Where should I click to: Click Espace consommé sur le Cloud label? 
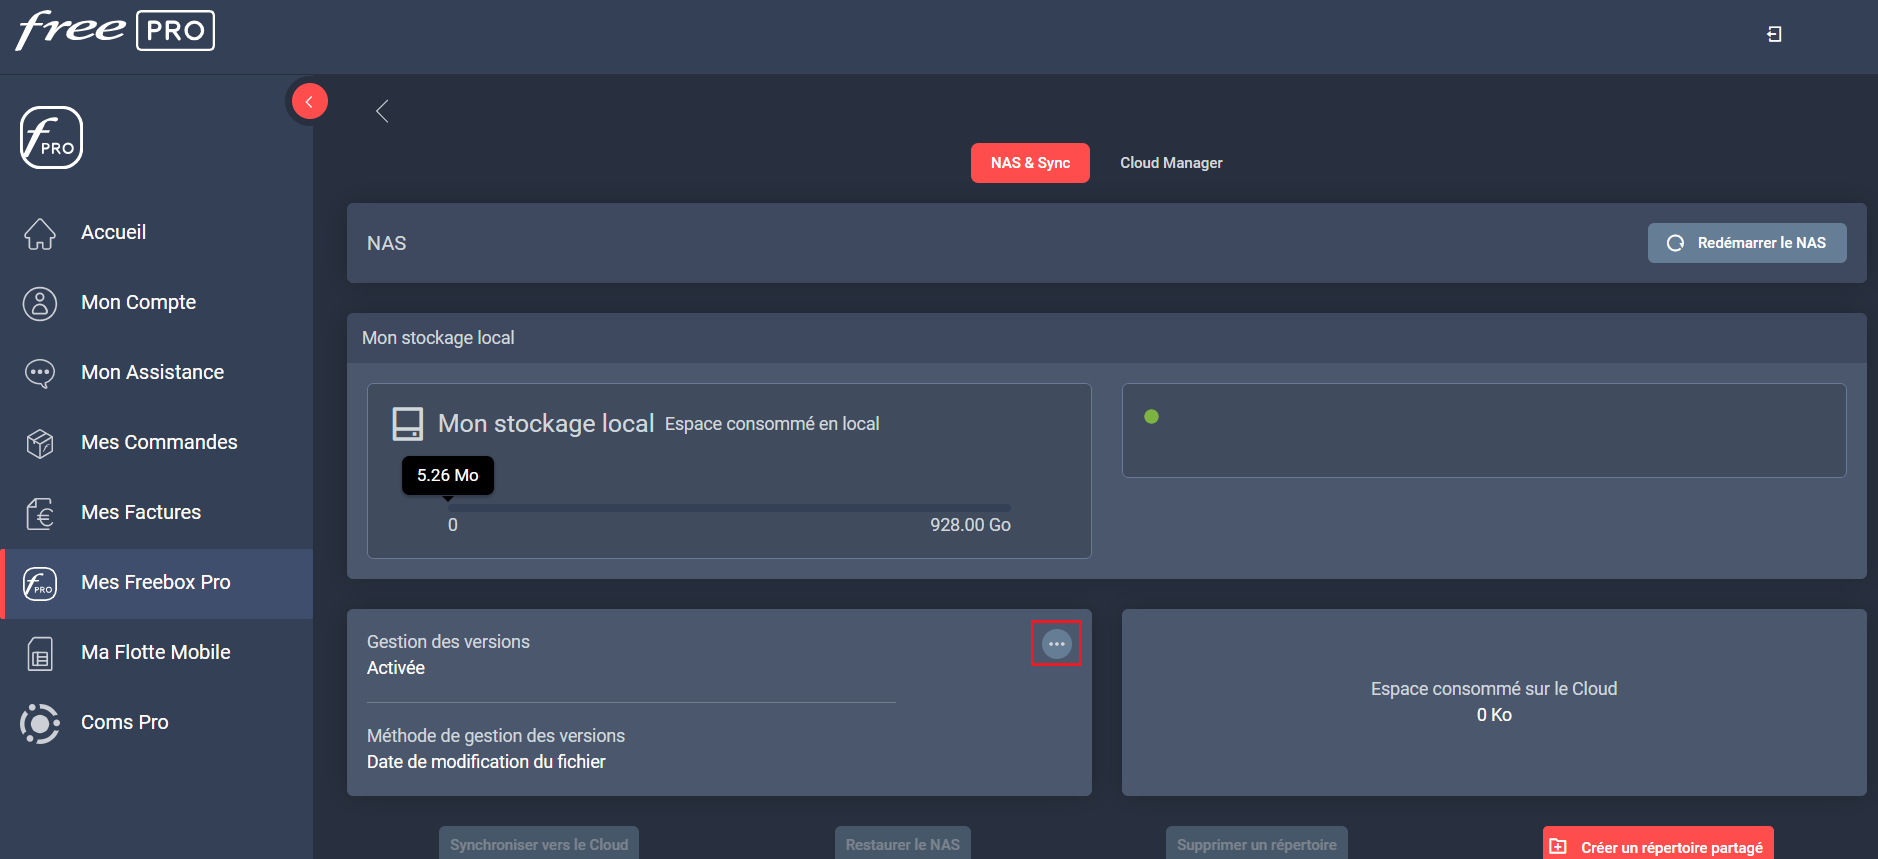(x=1494, y=689)
